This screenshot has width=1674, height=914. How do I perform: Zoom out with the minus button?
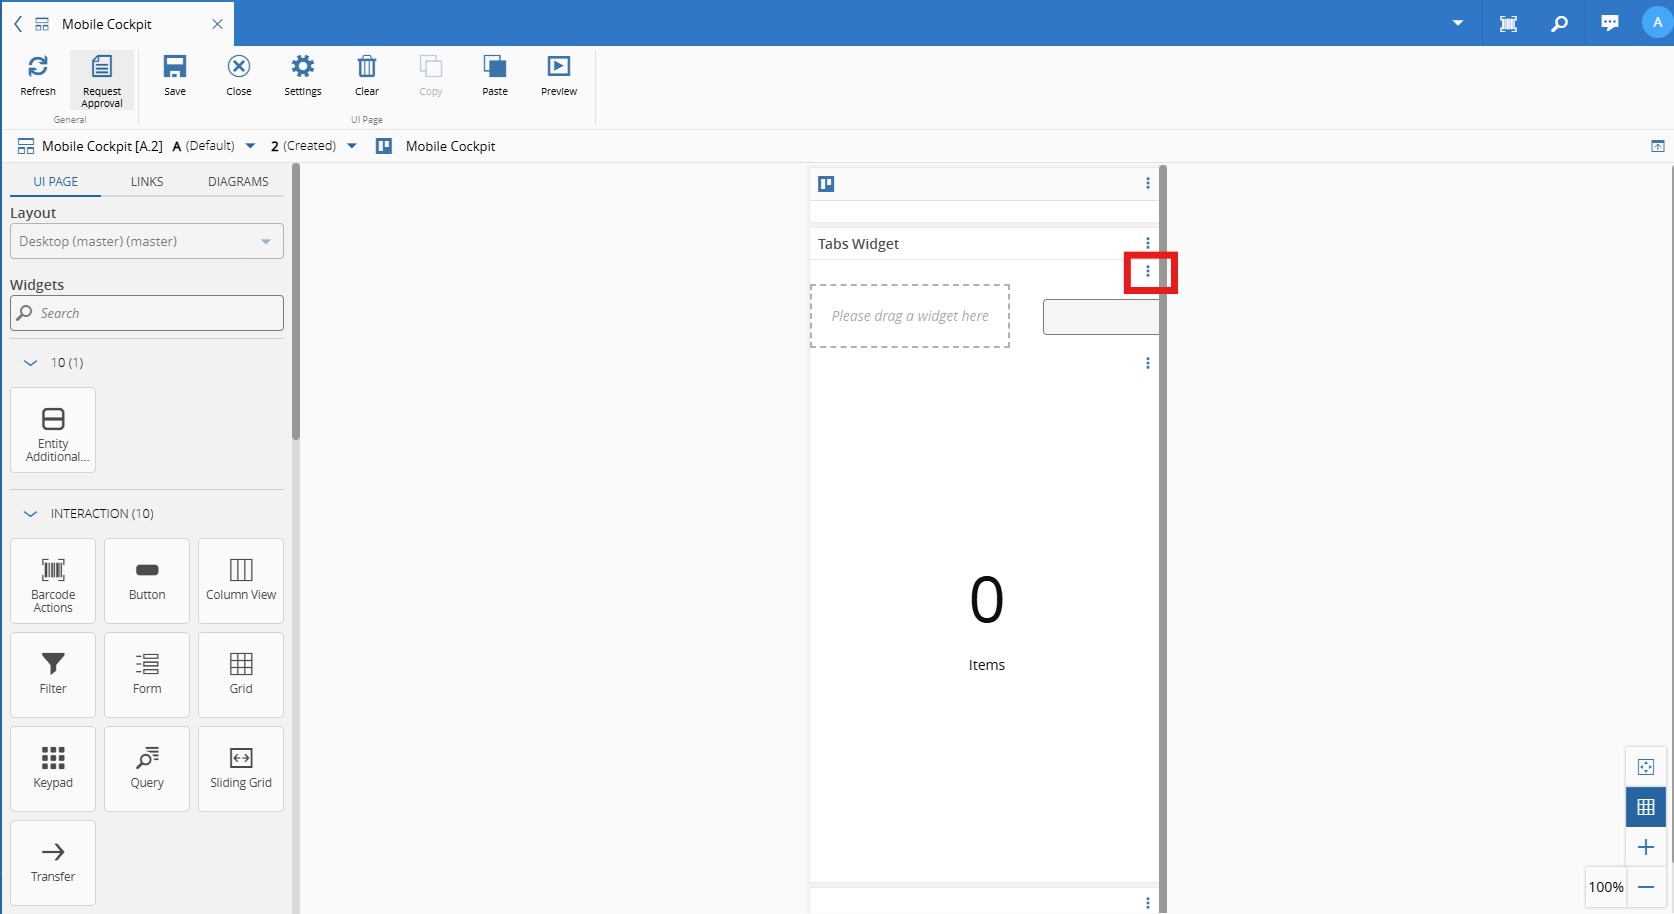(1646, 887)
